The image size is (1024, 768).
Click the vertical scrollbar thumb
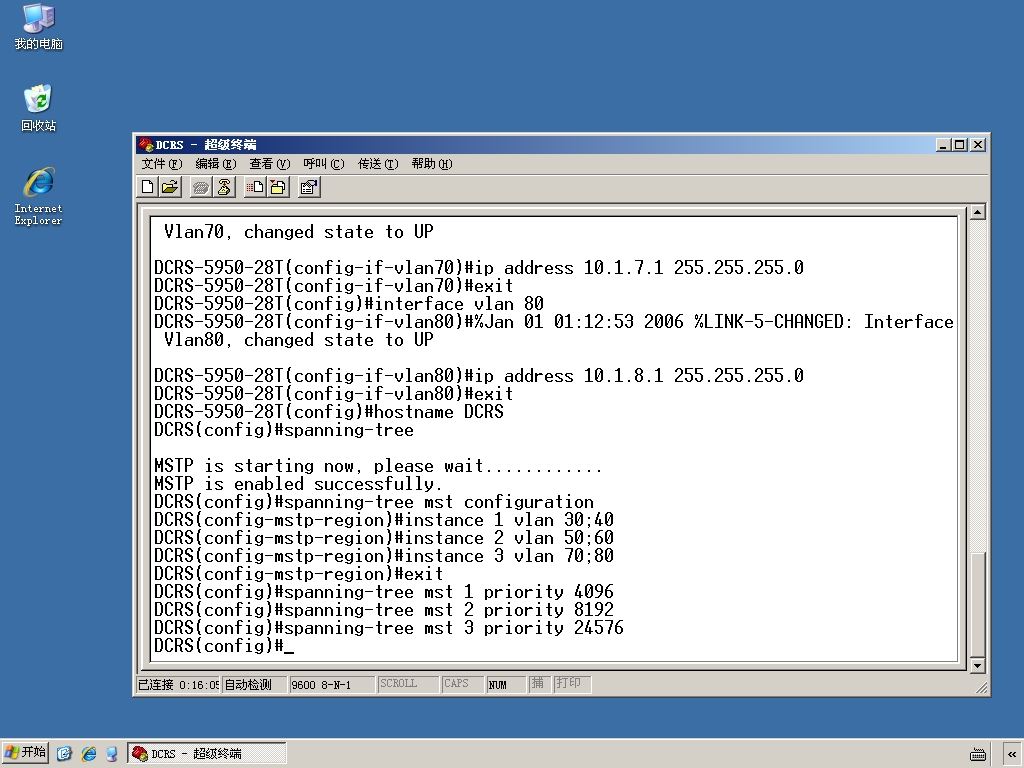(x=978, y=604)
